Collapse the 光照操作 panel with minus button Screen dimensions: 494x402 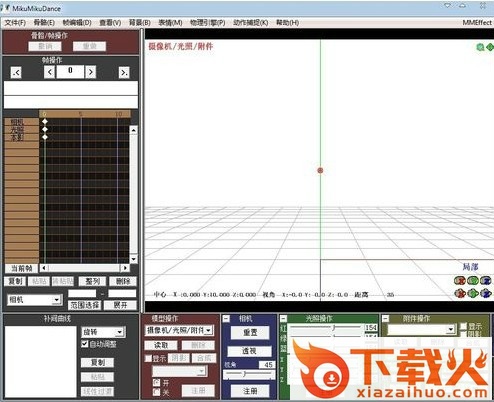pos(283,319)
